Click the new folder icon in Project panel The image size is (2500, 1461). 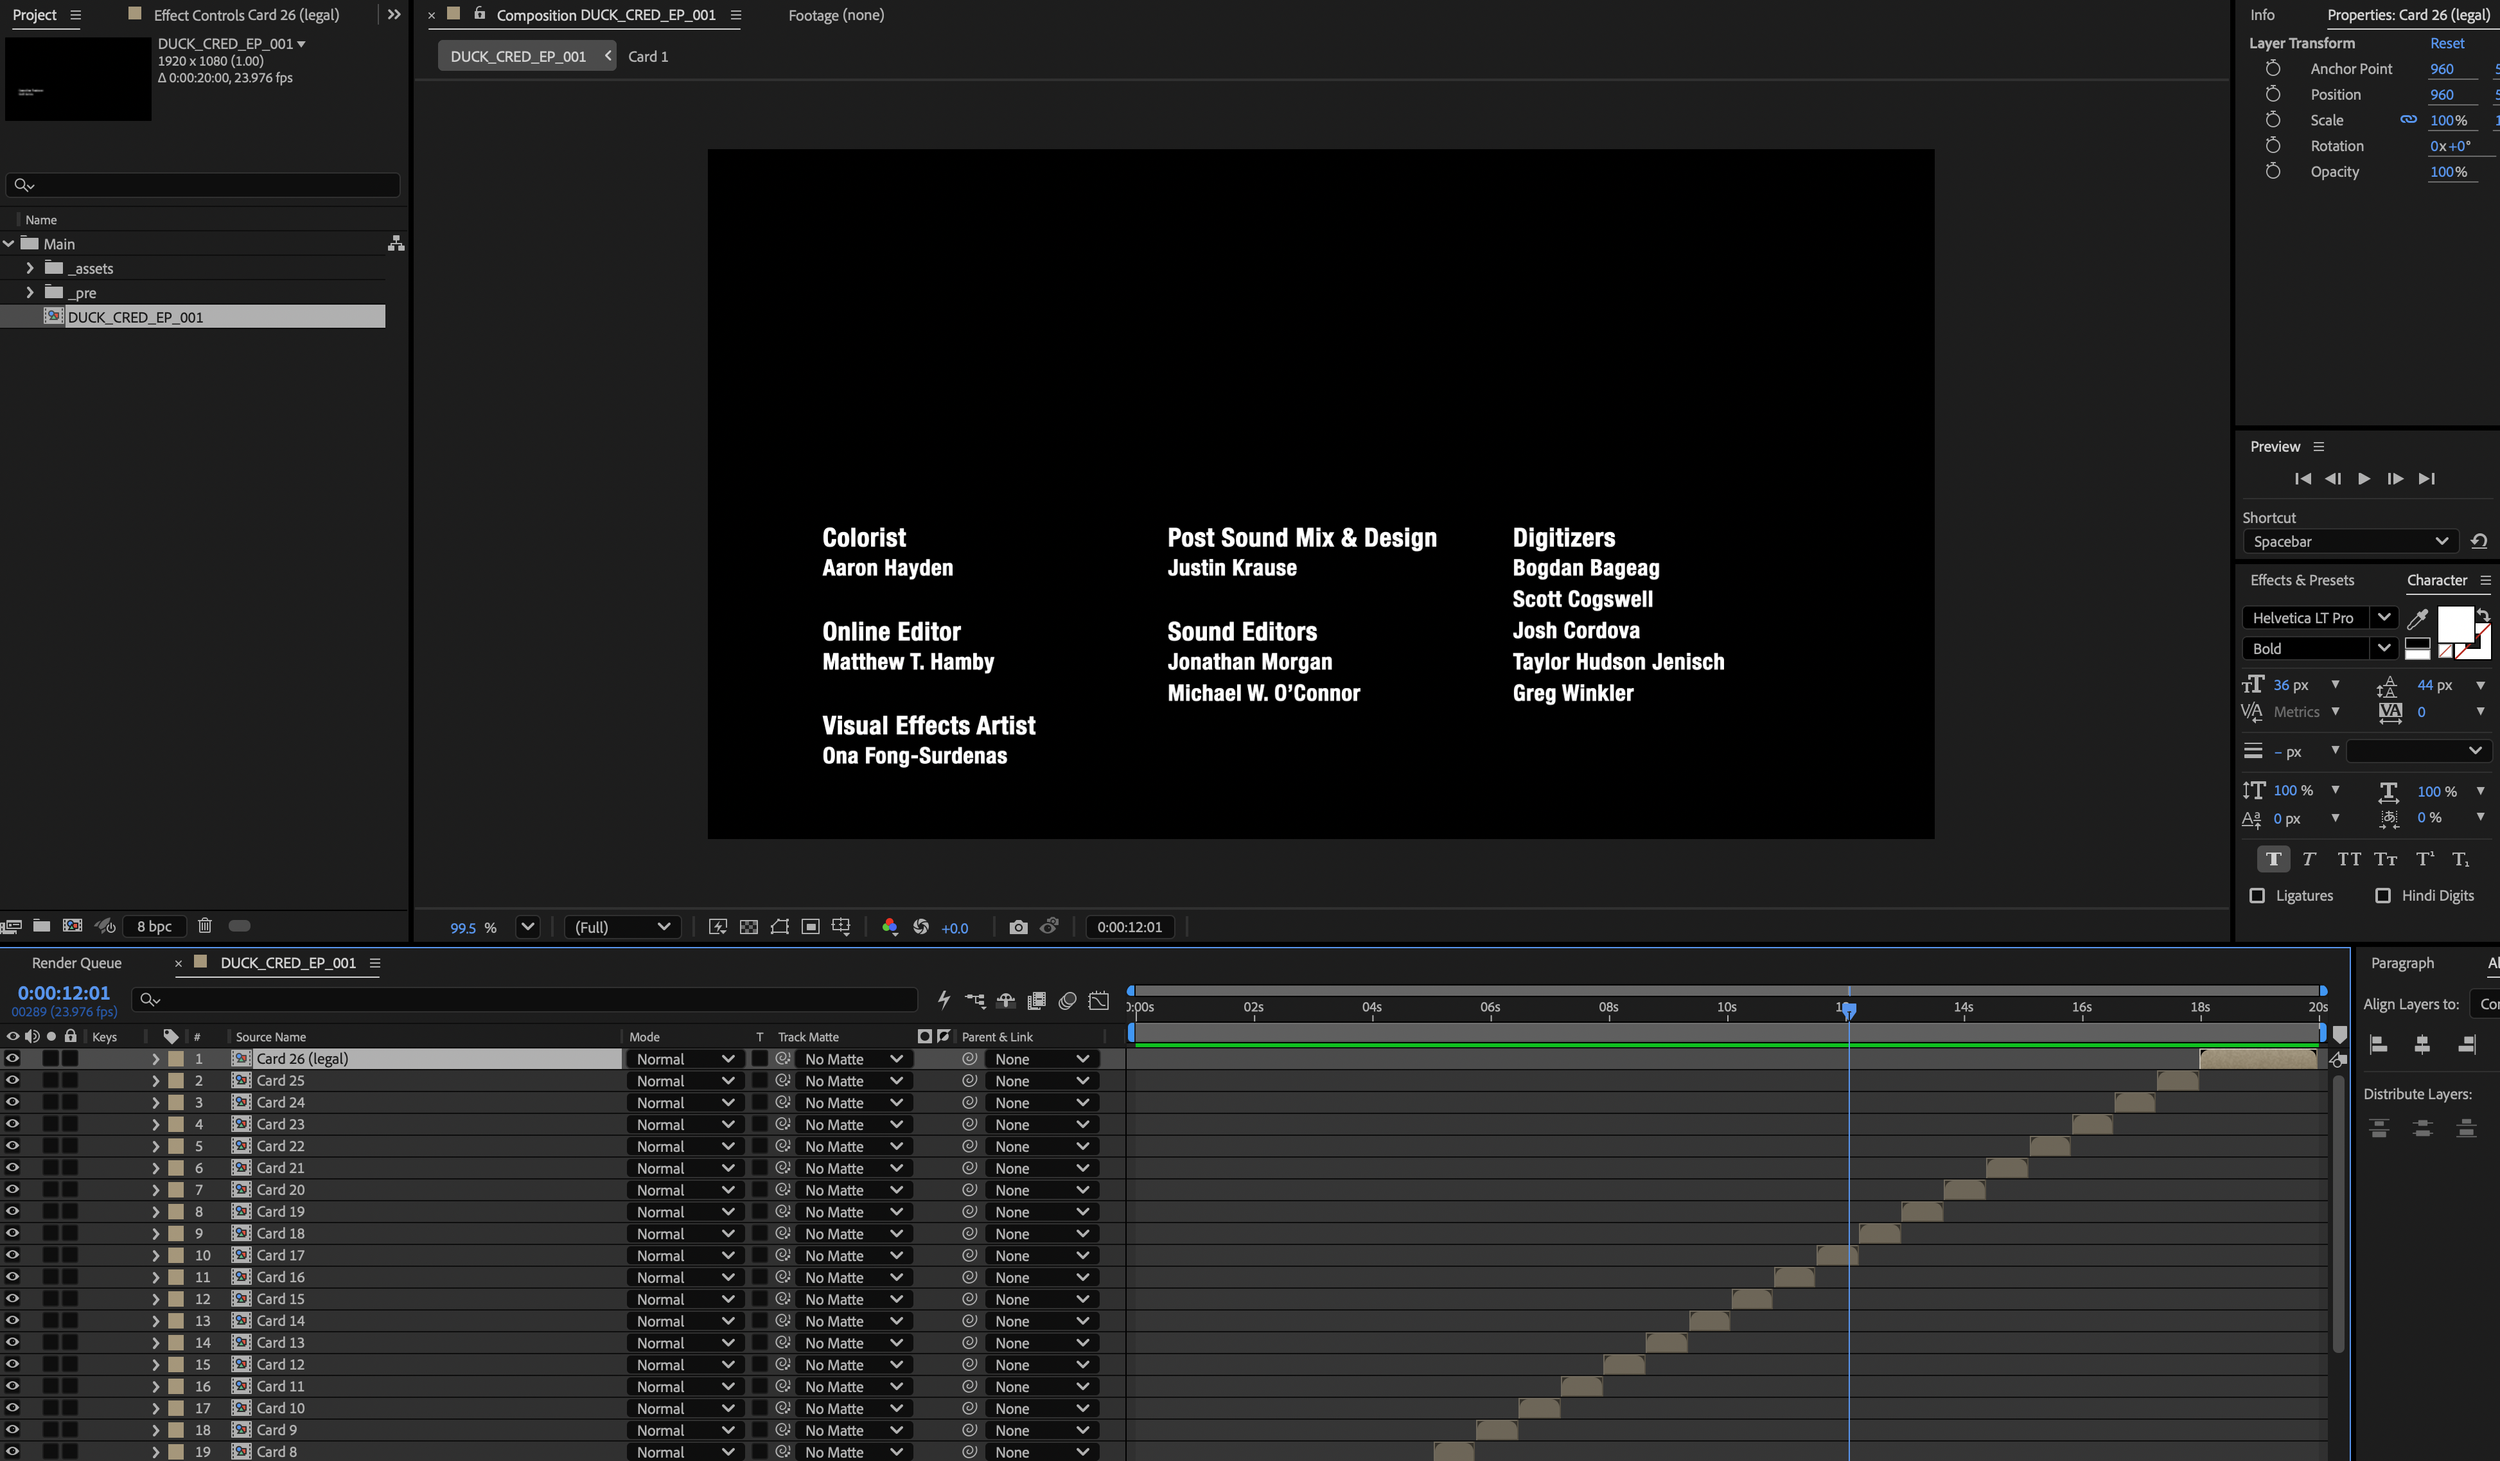click(41, 926)
